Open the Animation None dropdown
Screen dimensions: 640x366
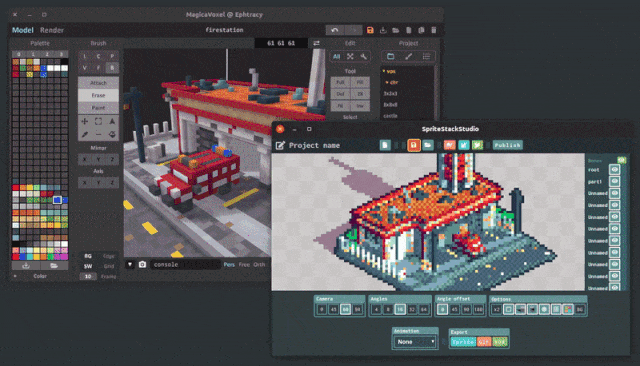pos(415,342)
